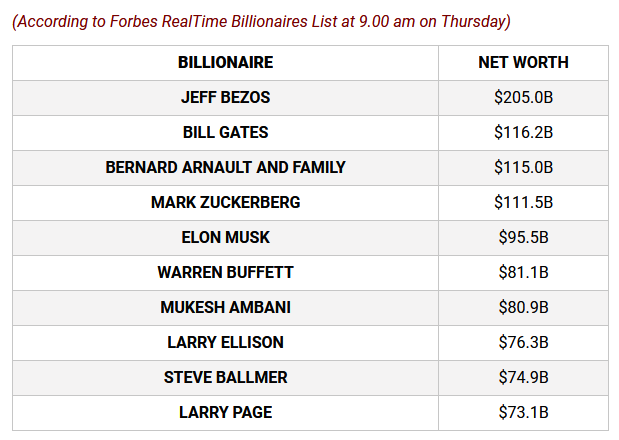The image size is (619, 440).
Task: Click the Forbes RealTime Billionaires List caption
Action: (x=261, y=22)
